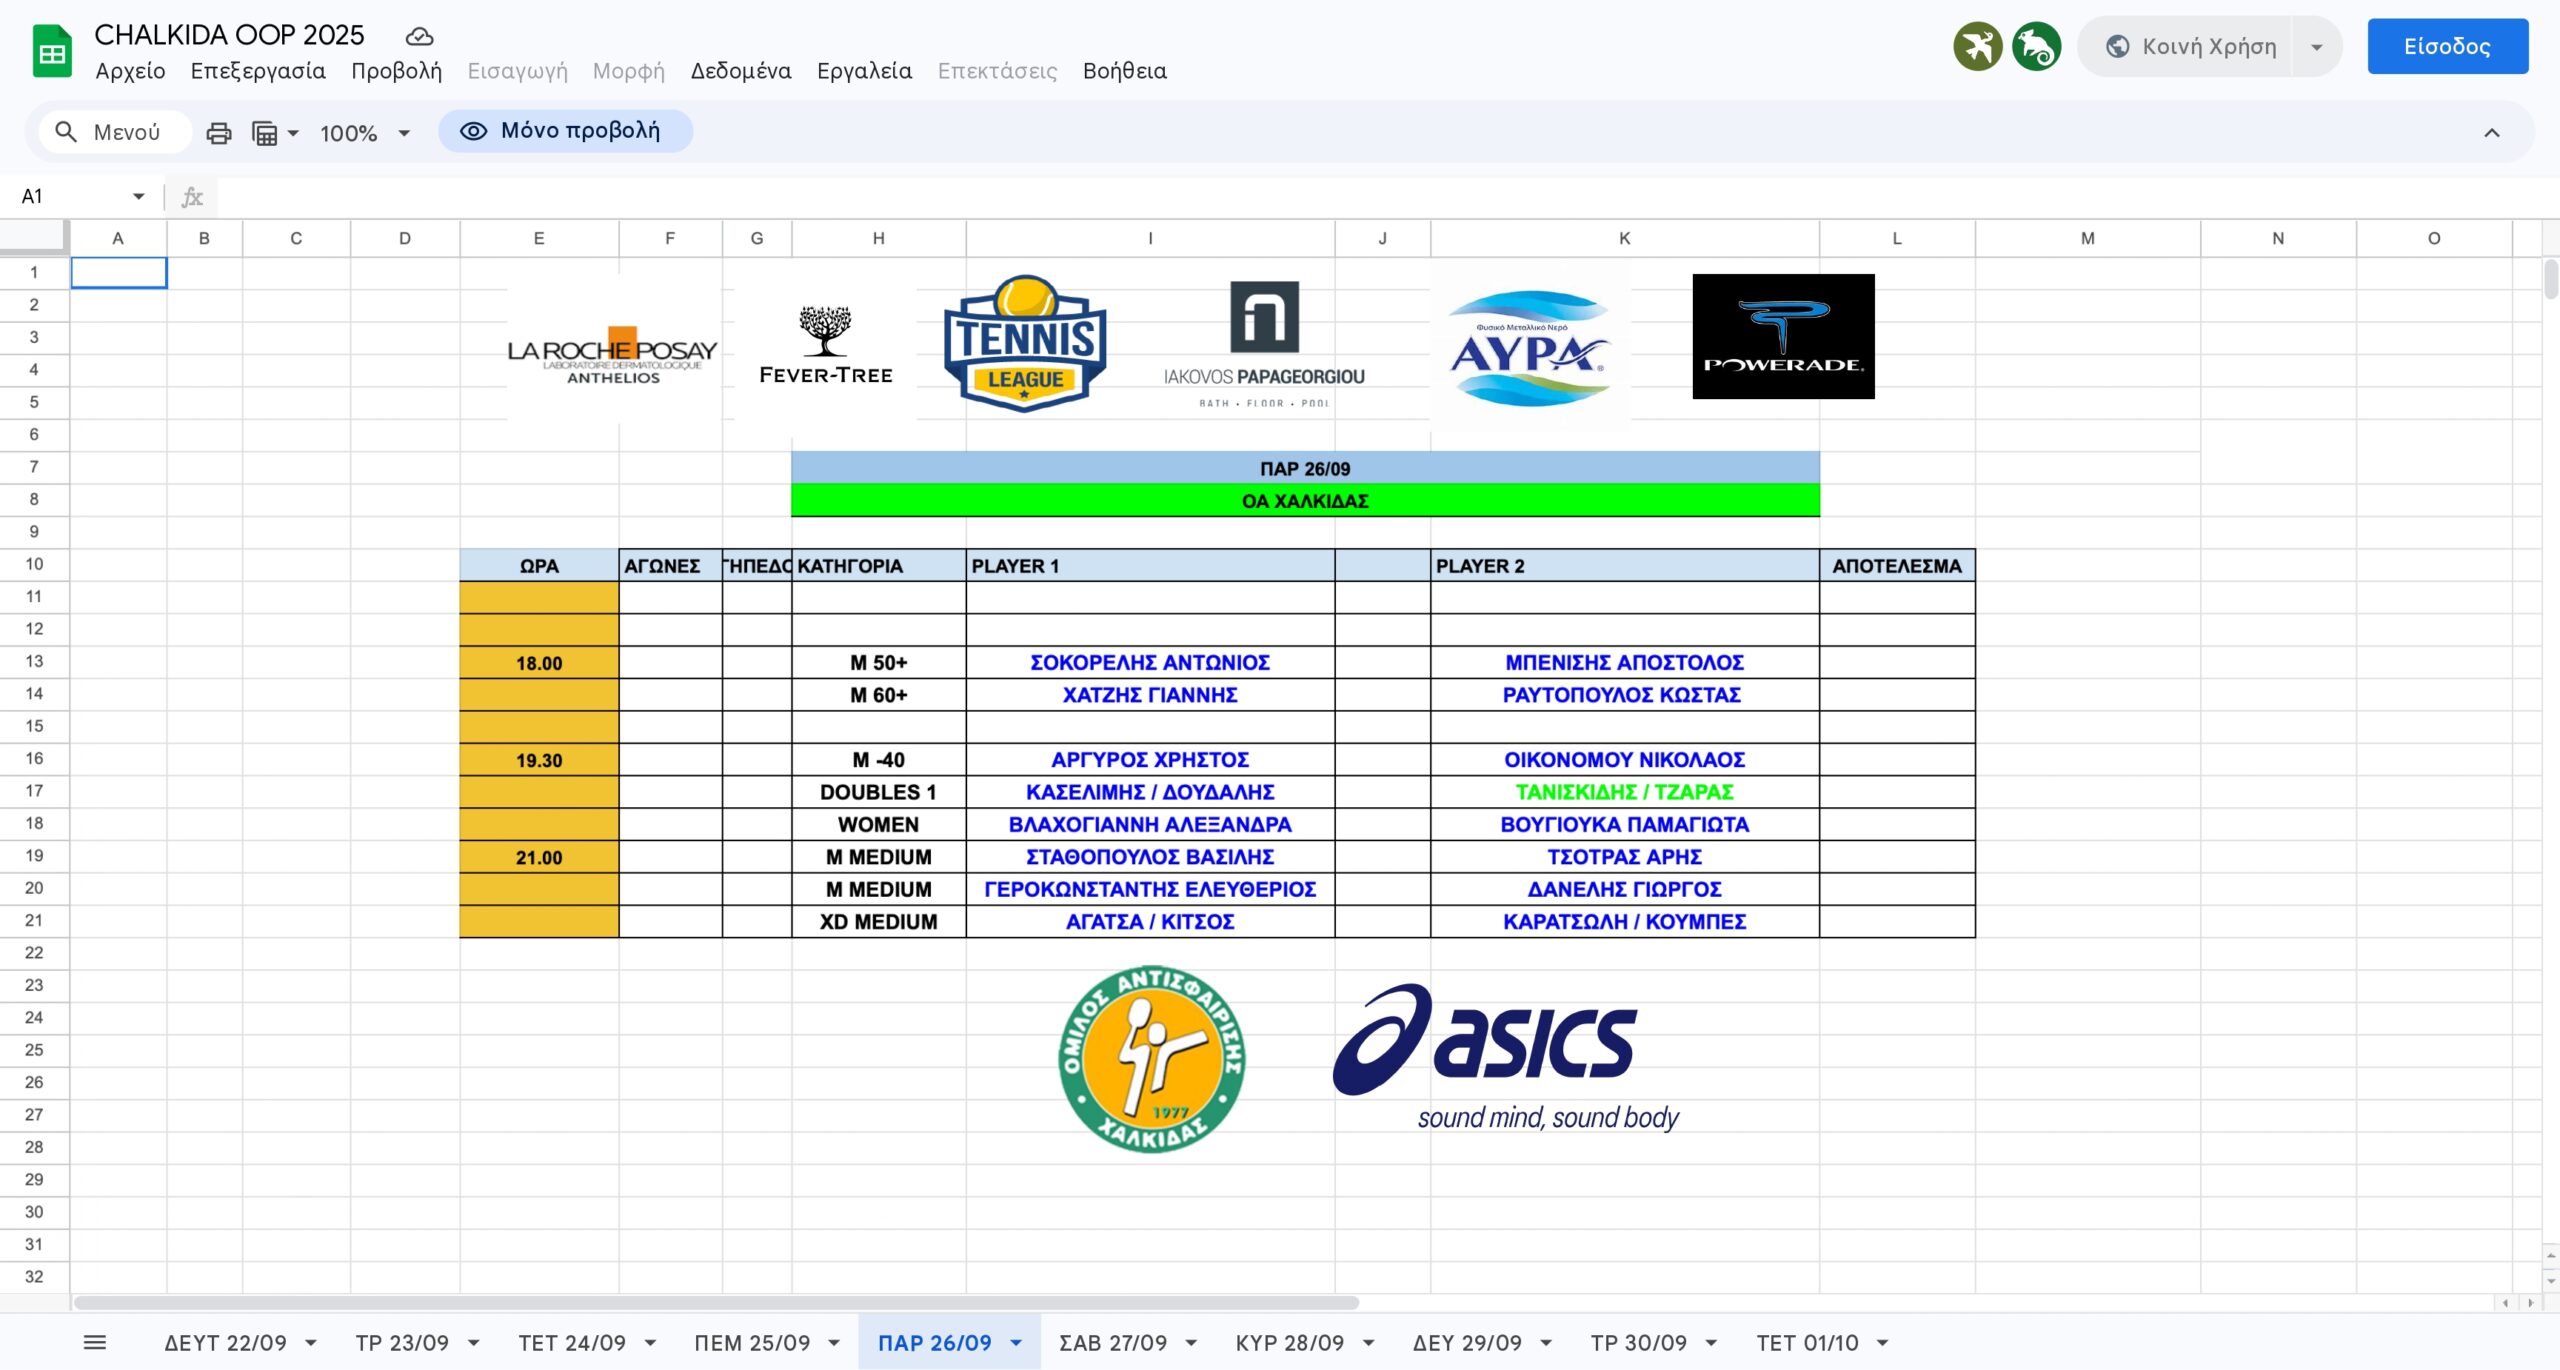Open the Δεδομένα menu
The height and width of the screenshot is (1370, 2560).
click(741, 71)
